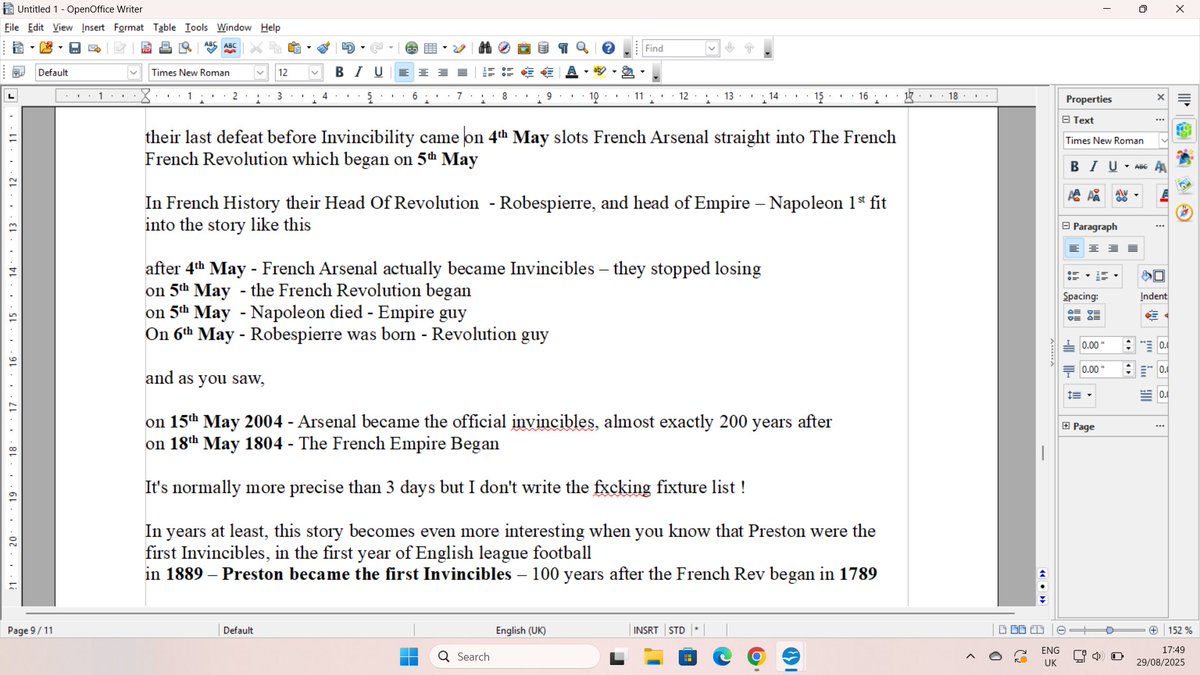
Task: Open sidebar font name dropdown
Action: pyautogui.click(x=1163, y=141)
